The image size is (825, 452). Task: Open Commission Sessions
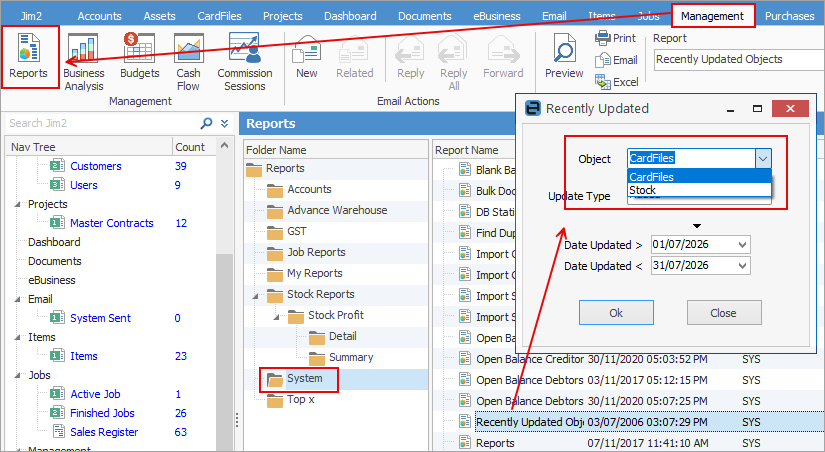click(245, 62)
